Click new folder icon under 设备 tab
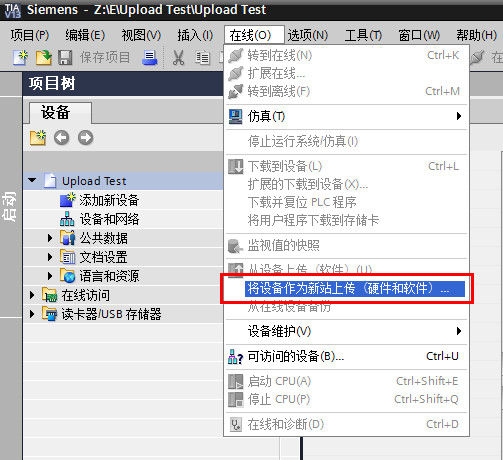Image resolution: width=503 pixels, height=460 pixels. [38, 137]
